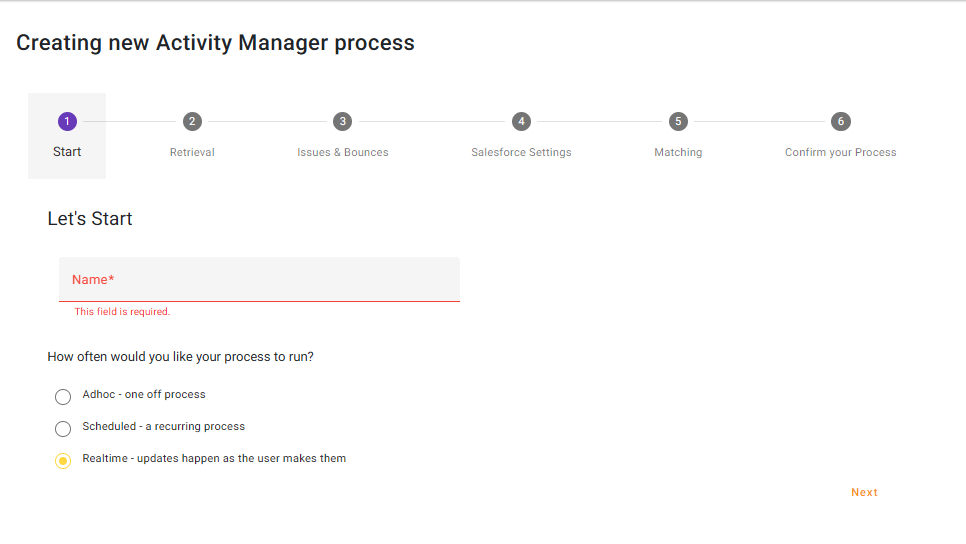Select the Adhoc radio button circle
Viewport: 966px width, 544px height.
pyautogui.click(x=63, y=397)
